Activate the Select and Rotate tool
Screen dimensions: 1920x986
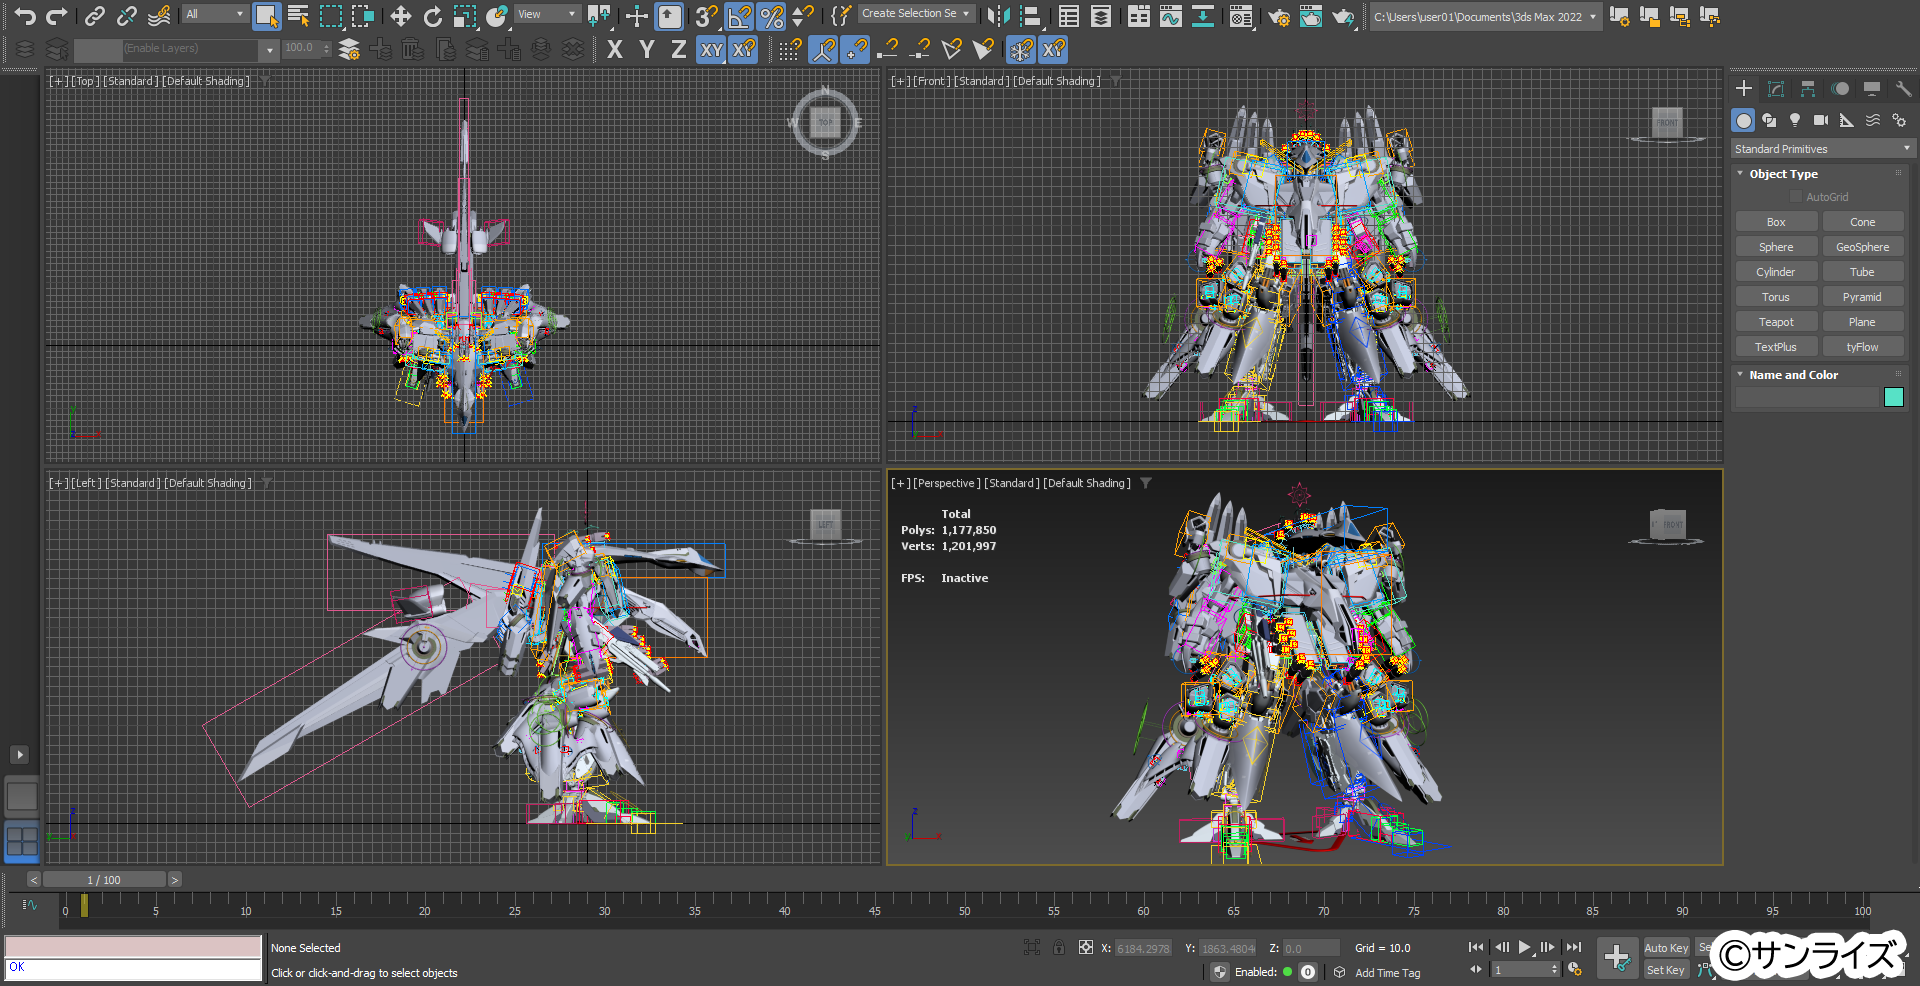pos(433,15)
